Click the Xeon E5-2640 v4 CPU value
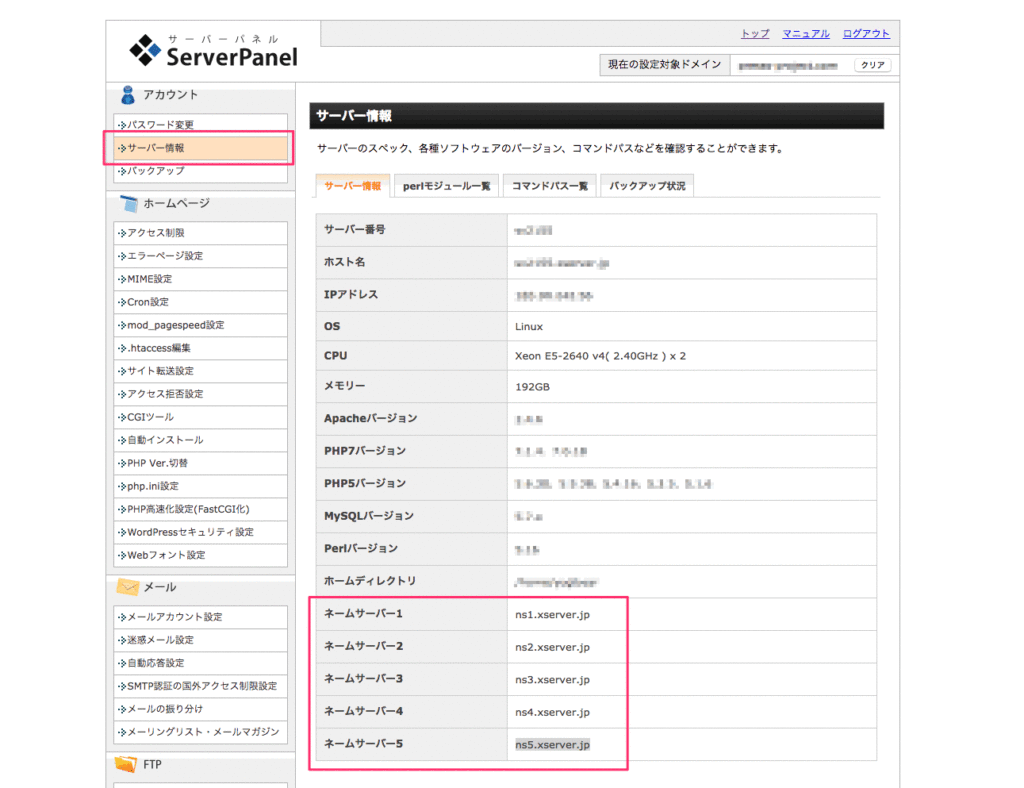 (x=600, y=356)
